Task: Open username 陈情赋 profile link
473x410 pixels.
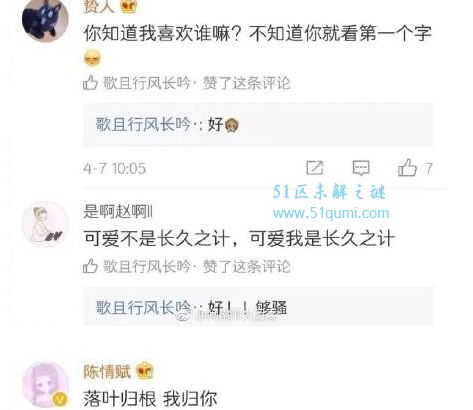Action: (x=107, y=371)
